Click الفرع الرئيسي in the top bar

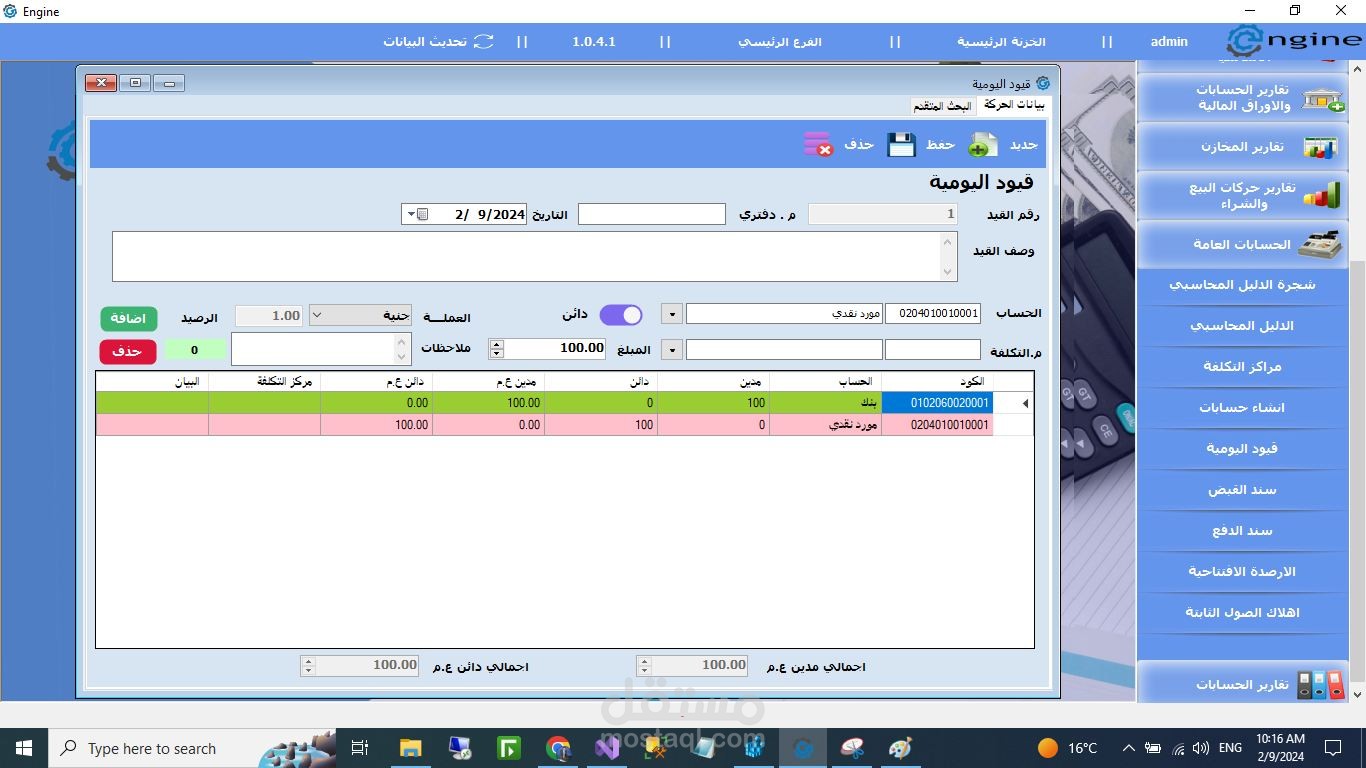click(x=780, y=42)
